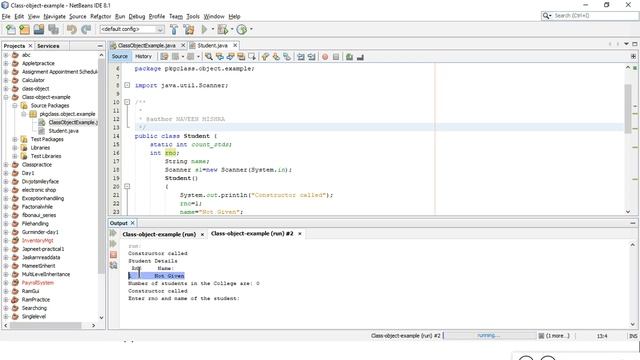Click the Next Bookmark icon
This screenshot has width=640, height=360.
pyautogui.click(x=276, y=57)
